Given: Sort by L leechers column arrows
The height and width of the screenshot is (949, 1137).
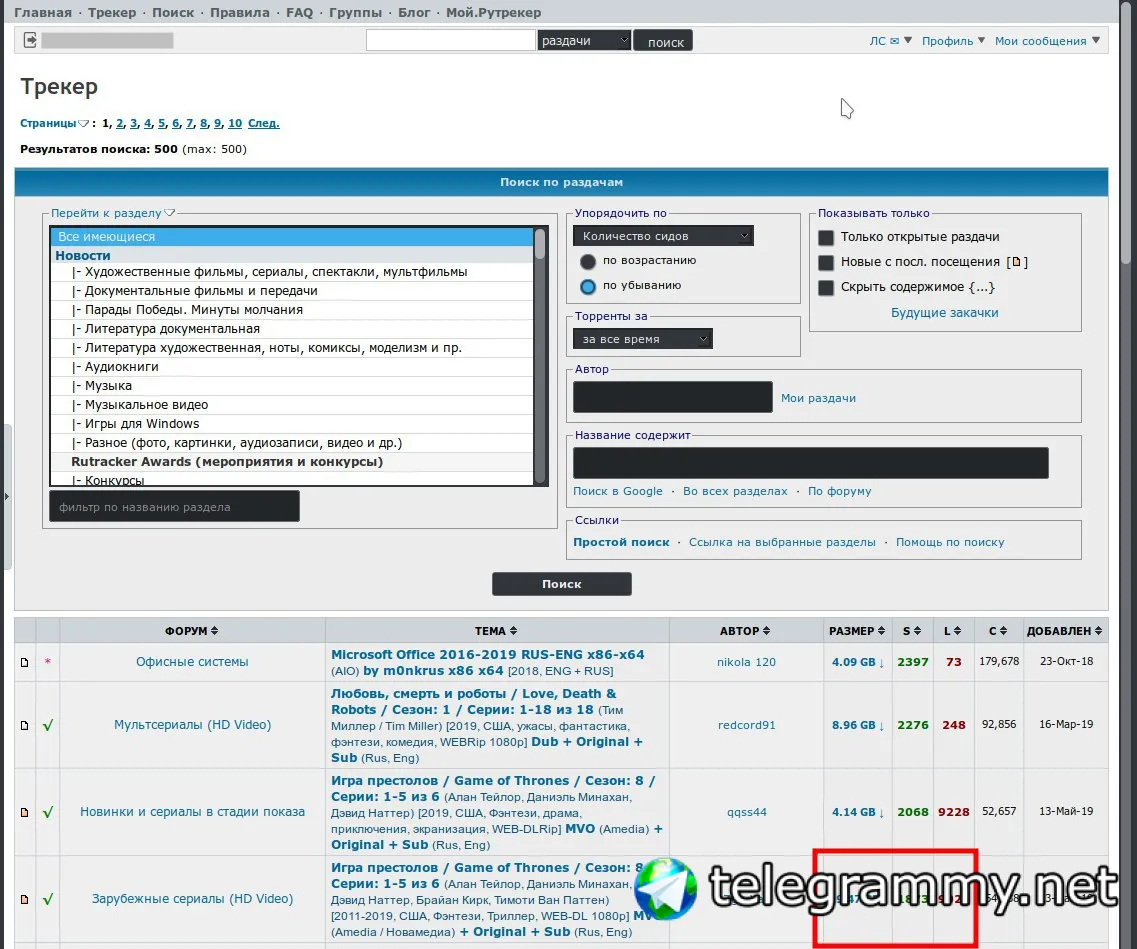Looking at the screenshot, I should (x=957, y=631).
